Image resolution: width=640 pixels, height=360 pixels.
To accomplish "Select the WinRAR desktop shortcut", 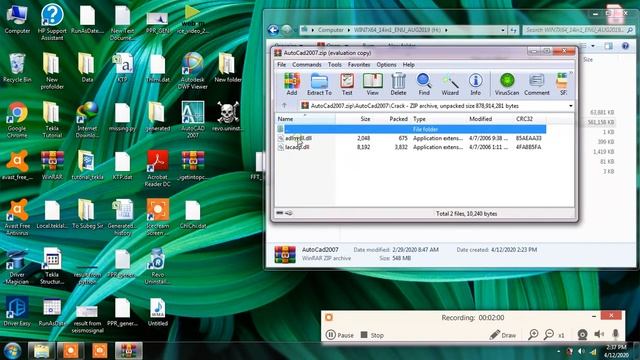I will (52, 166).
